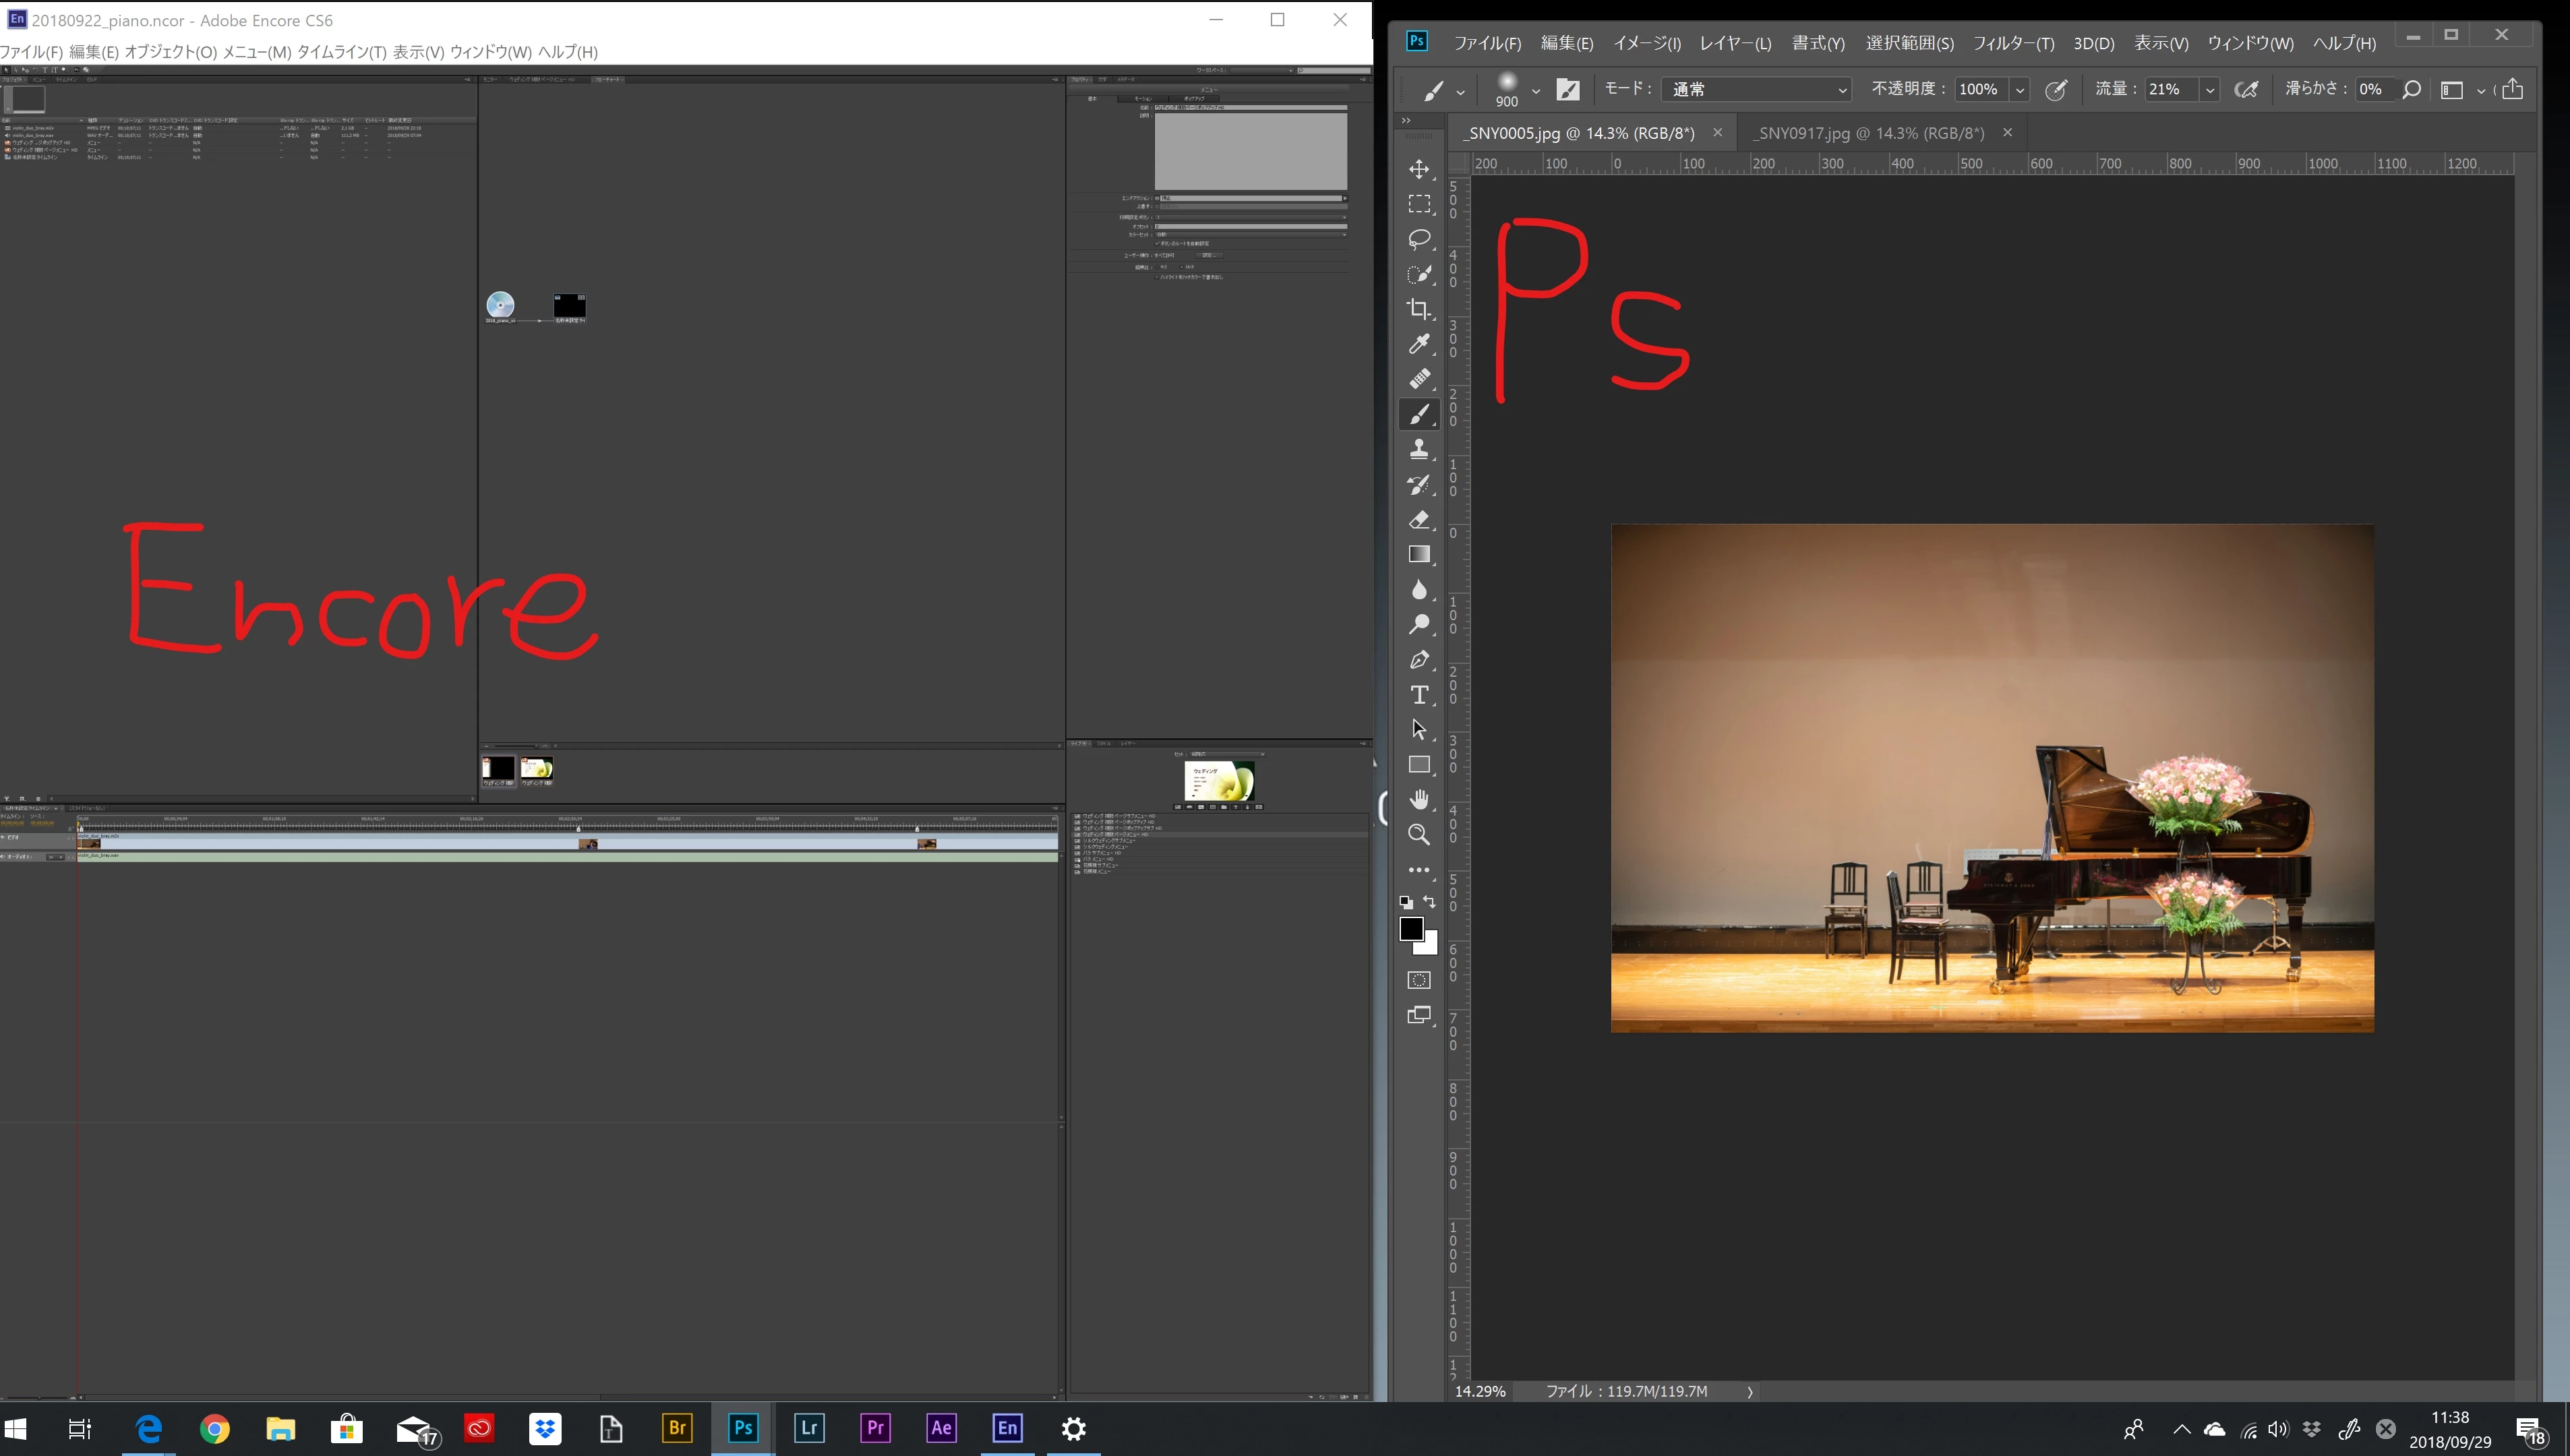Viewport: 2570px width, 1456px height.
Task: Select the Quick Selection tool
Action: point(1419,274)
